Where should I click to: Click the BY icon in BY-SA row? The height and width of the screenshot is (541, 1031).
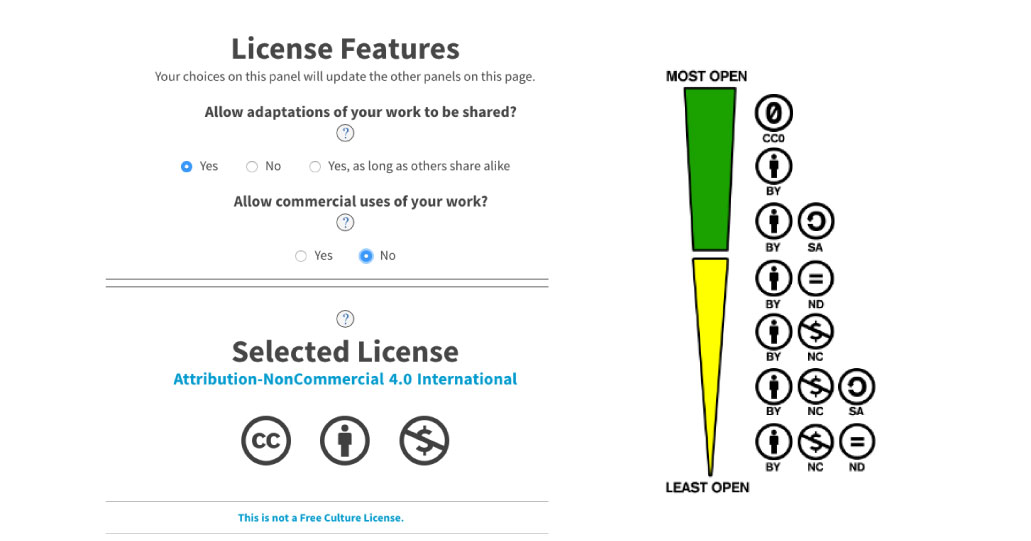773,222
